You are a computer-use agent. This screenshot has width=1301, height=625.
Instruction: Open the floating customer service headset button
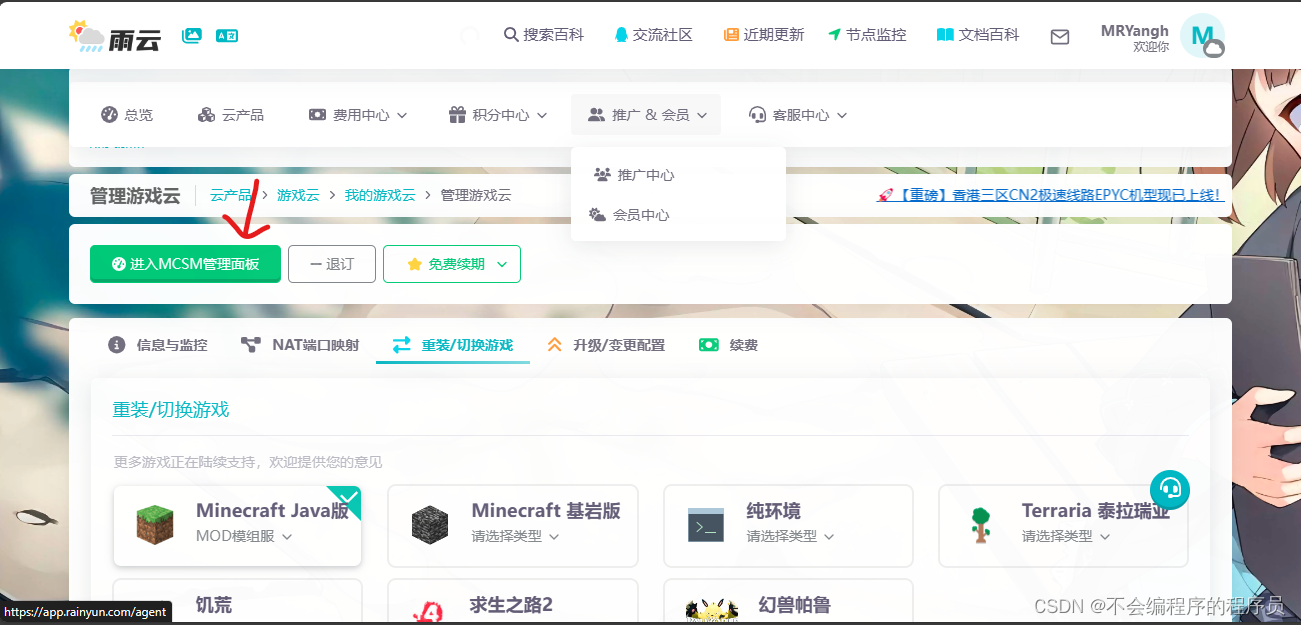(1170, 489)
